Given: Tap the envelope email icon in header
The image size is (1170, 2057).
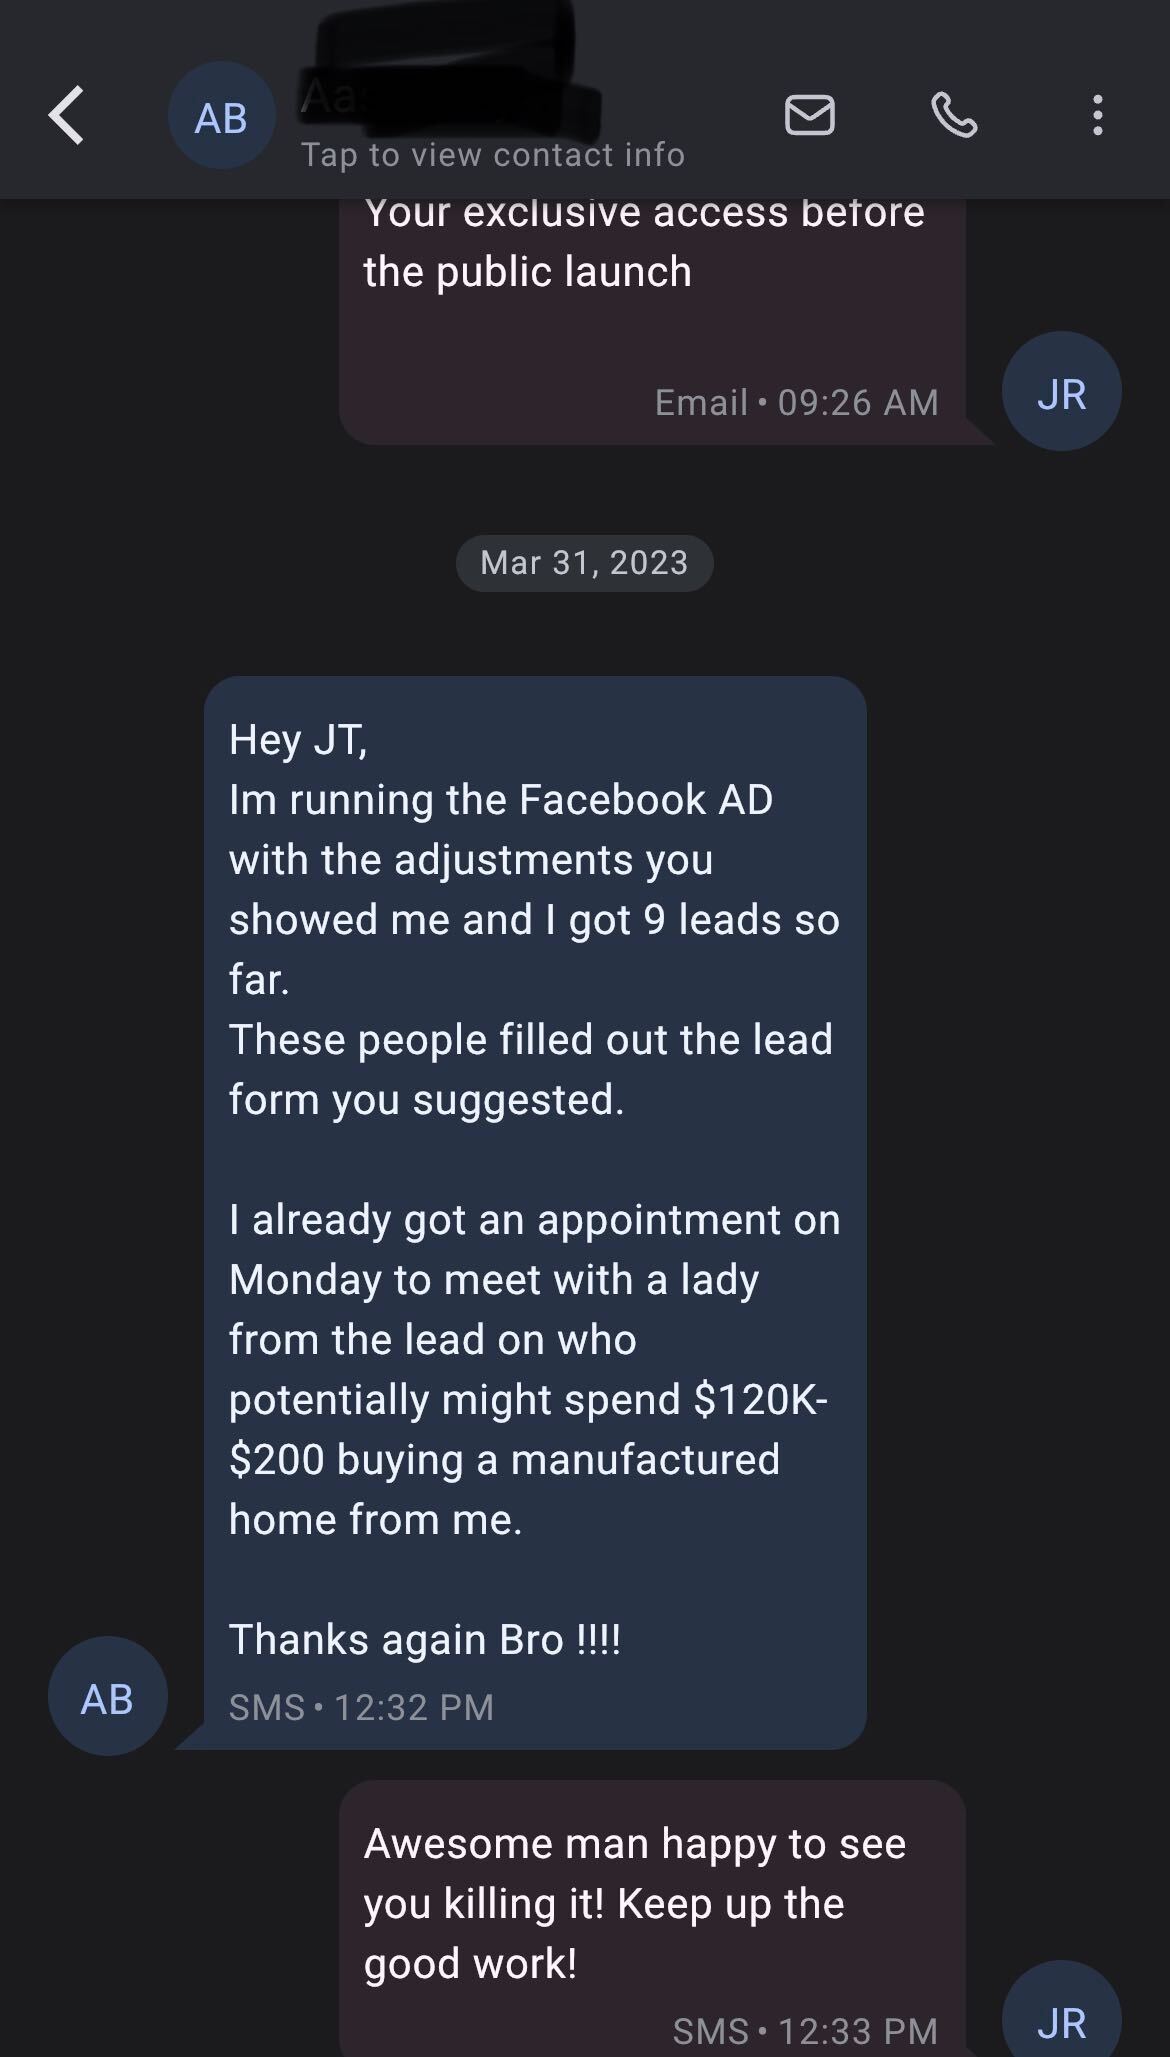Looking at the screenshot, I should [809, 115].
